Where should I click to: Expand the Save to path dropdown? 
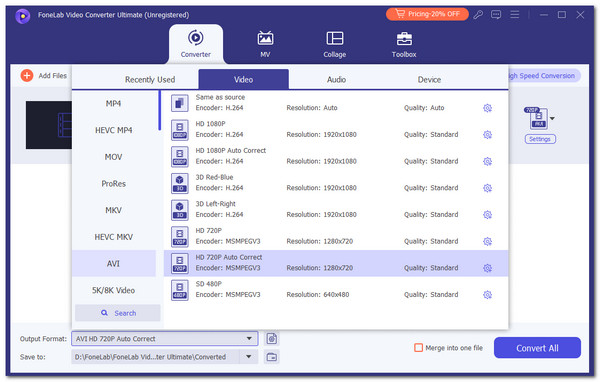pyautogui.click(x=249, y=357)
